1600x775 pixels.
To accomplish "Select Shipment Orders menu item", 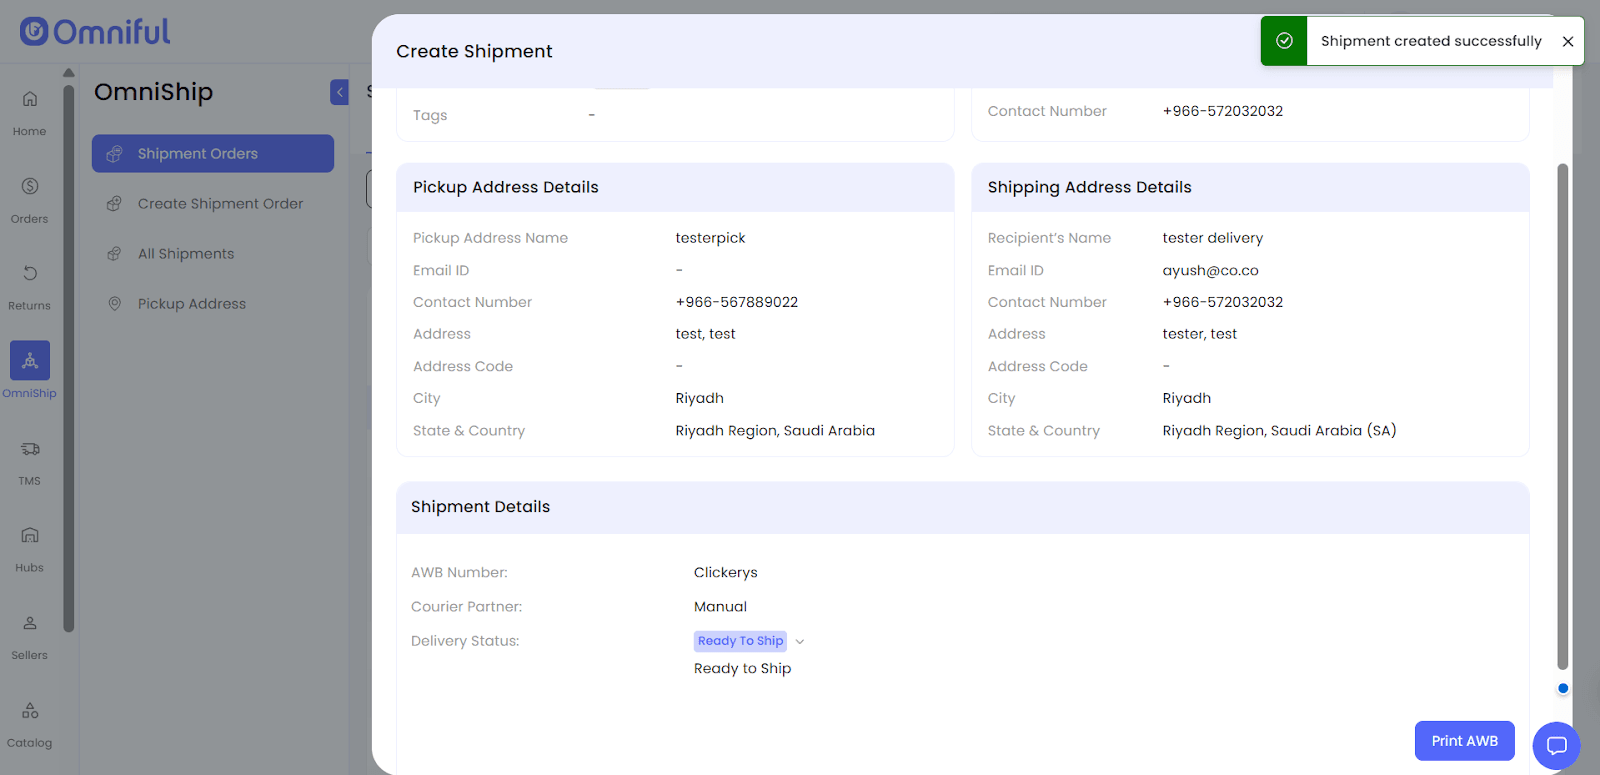I will click(213, 154).
